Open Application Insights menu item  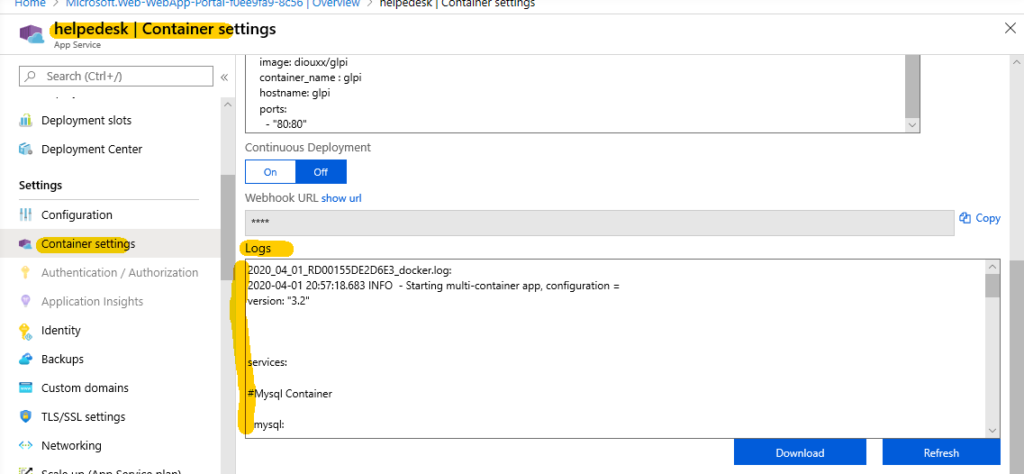(92, 302)
